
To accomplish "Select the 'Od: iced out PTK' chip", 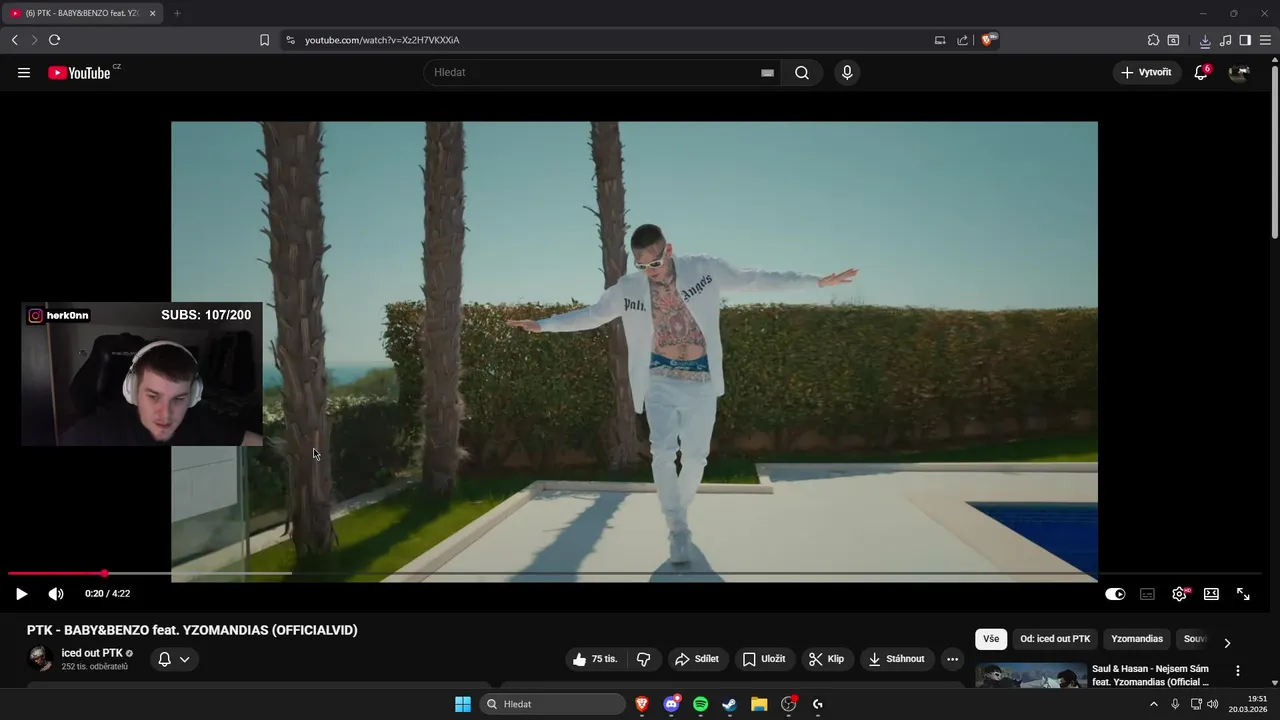I will pos(1055,639).
